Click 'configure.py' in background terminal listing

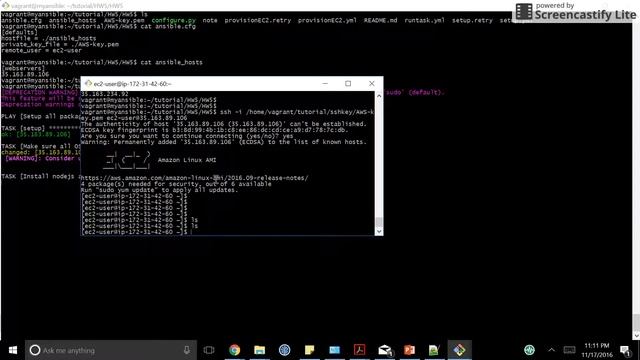[173, 20]
